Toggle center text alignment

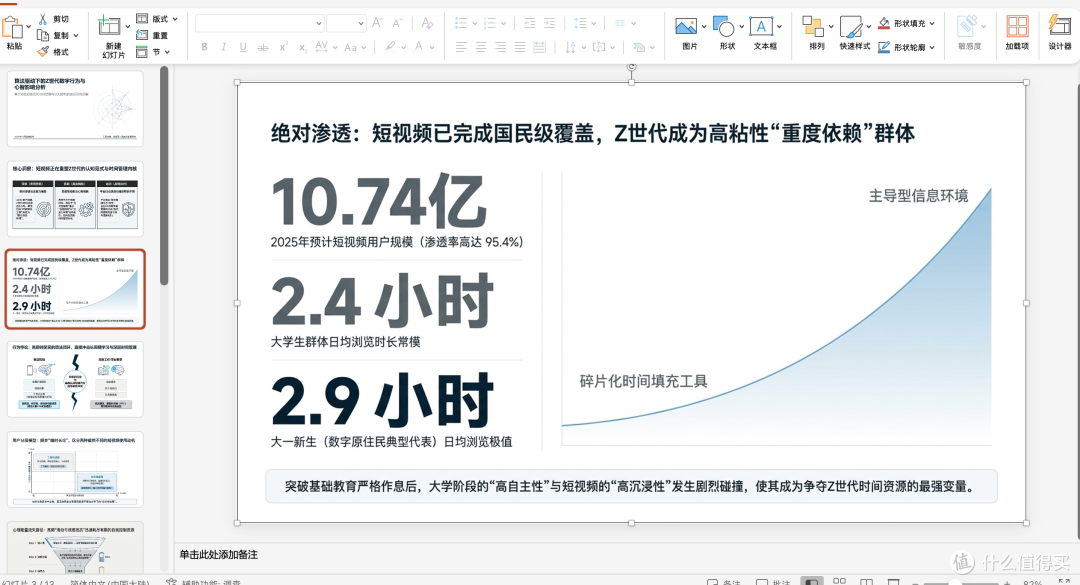click(x=481, y=47)
